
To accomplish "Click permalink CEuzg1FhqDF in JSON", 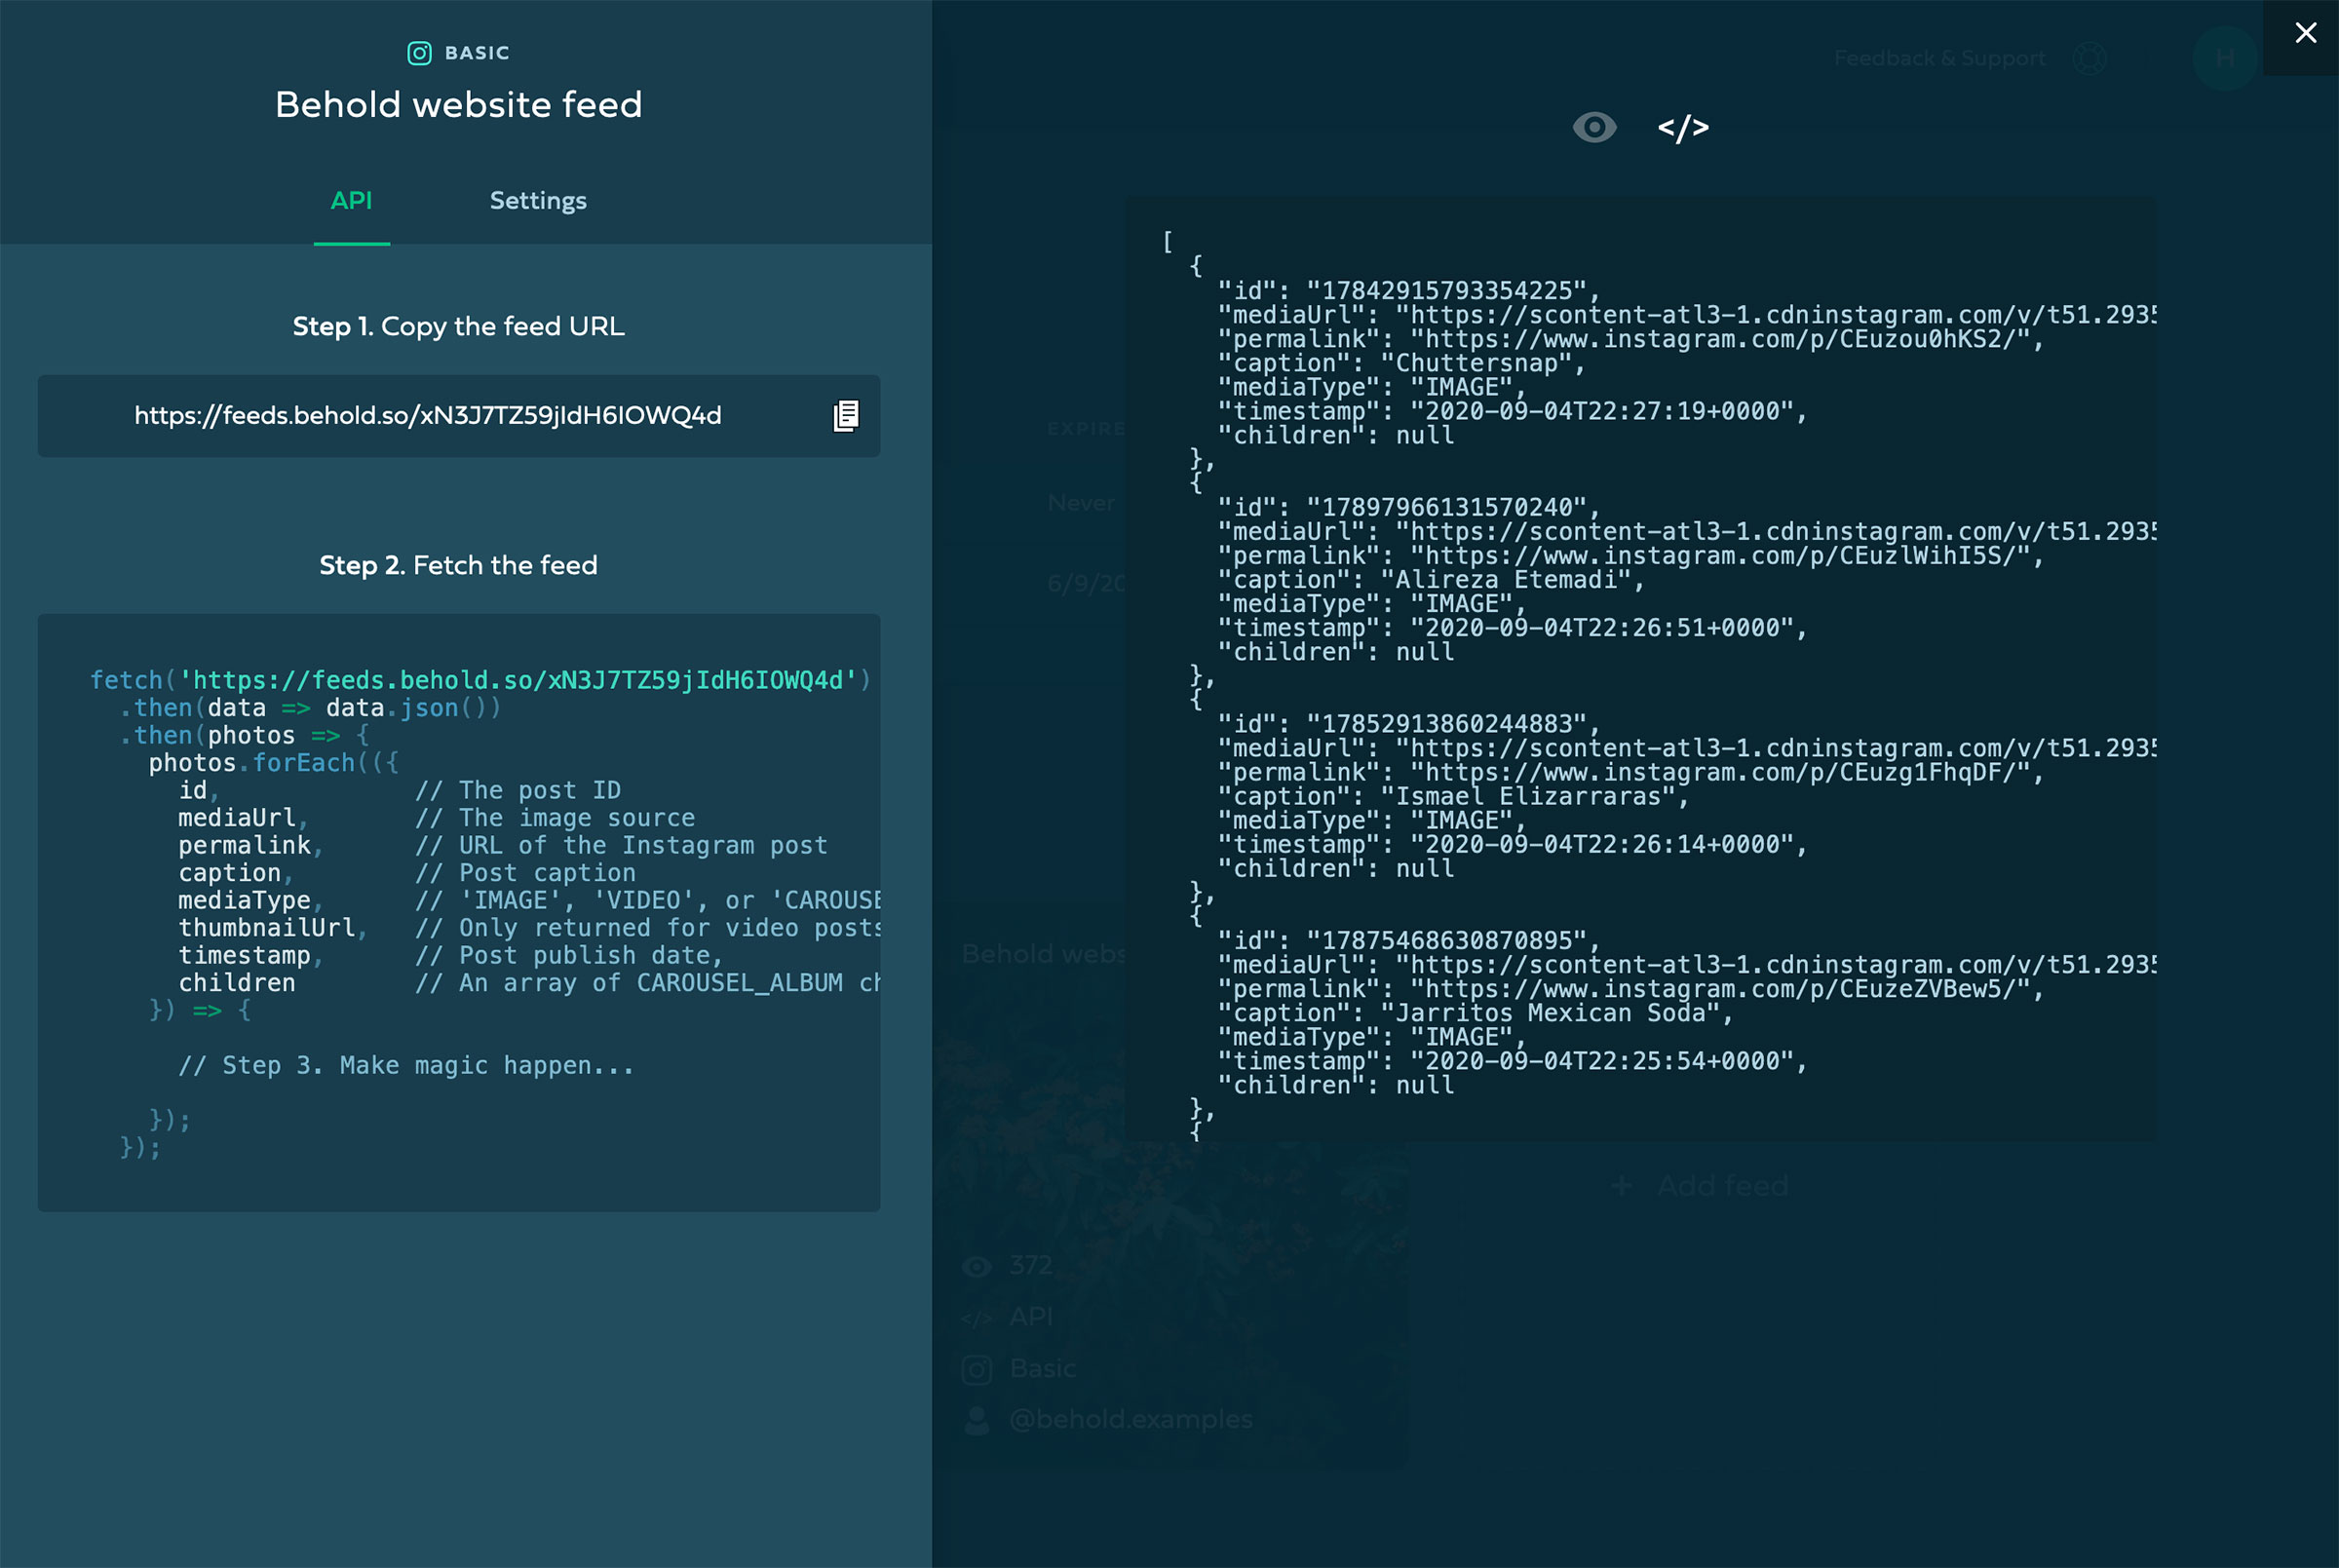I will point(1632,772).
